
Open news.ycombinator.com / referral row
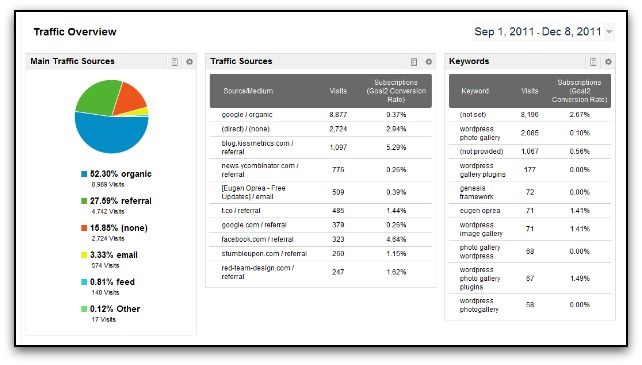pos(321,170)
